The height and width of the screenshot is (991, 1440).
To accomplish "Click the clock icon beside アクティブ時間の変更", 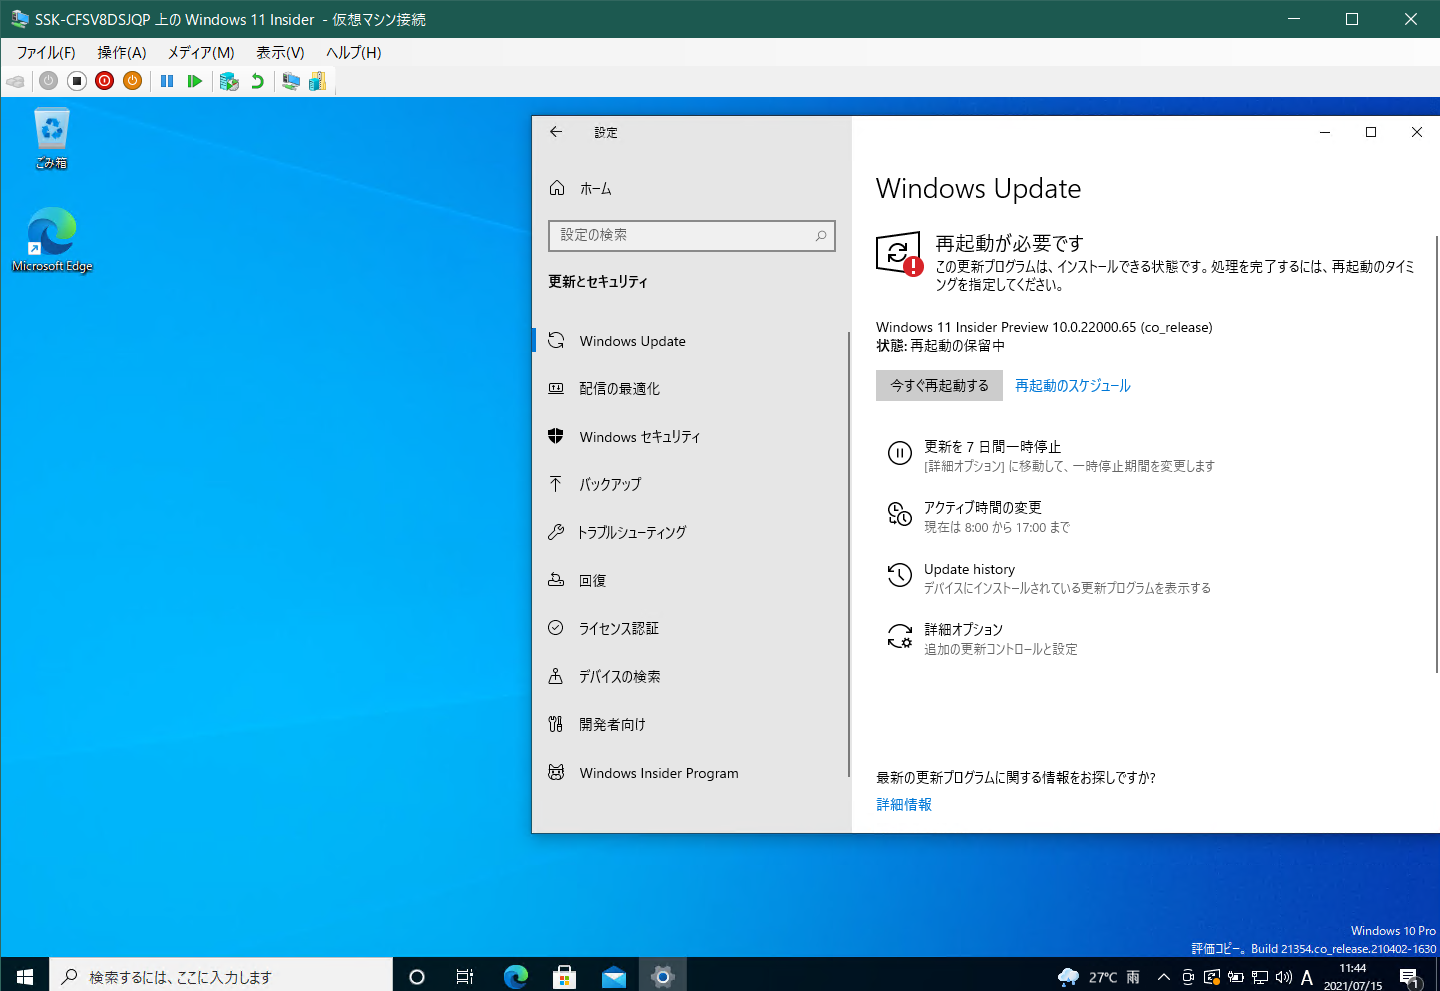I will (x=900, y=514).
